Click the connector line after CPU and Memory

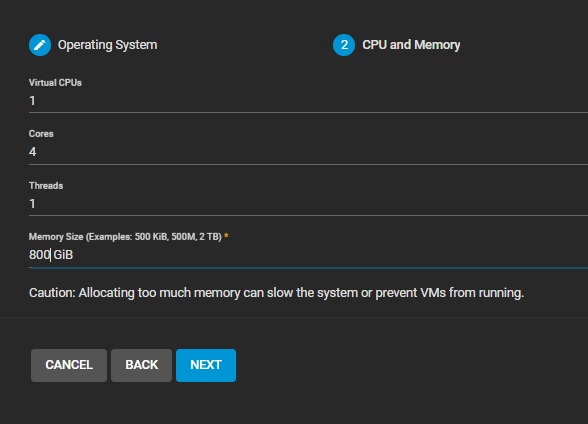528,45
